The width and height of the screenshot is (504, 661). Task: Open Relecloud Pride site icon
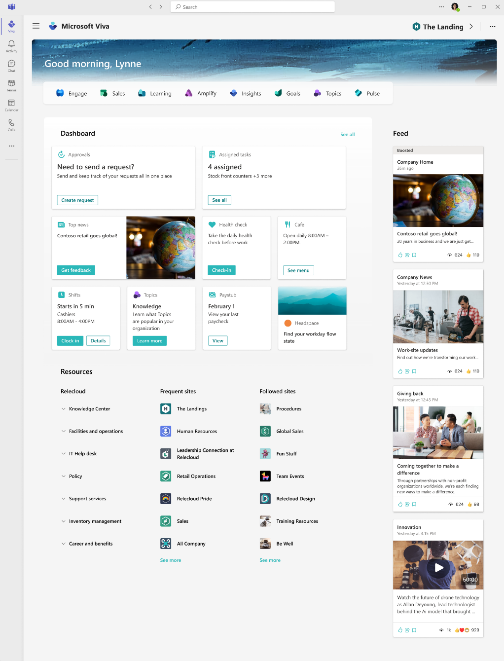(x=166, y=499)
